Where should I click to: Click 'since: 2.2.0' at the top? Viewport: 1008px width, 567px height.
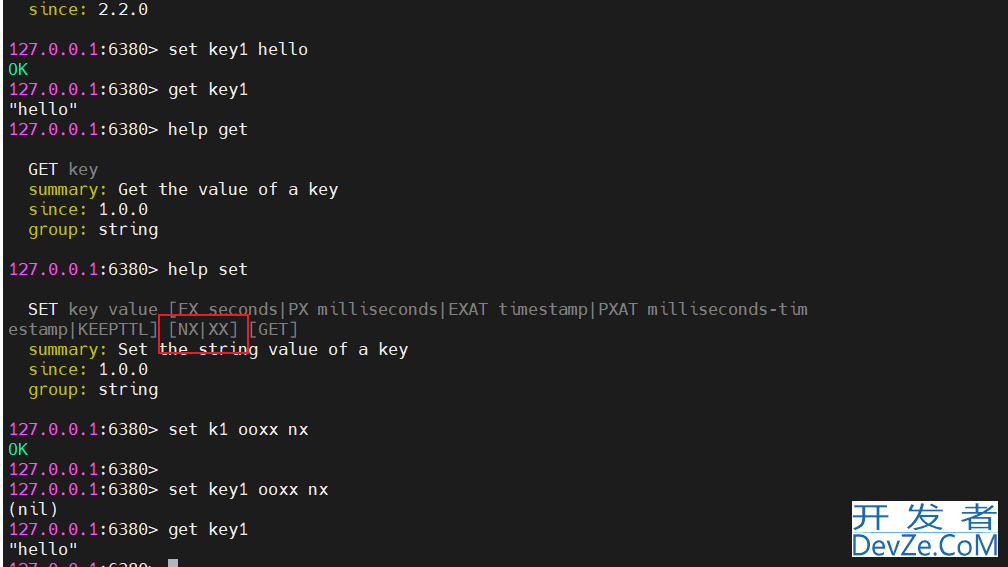[88, 10]
